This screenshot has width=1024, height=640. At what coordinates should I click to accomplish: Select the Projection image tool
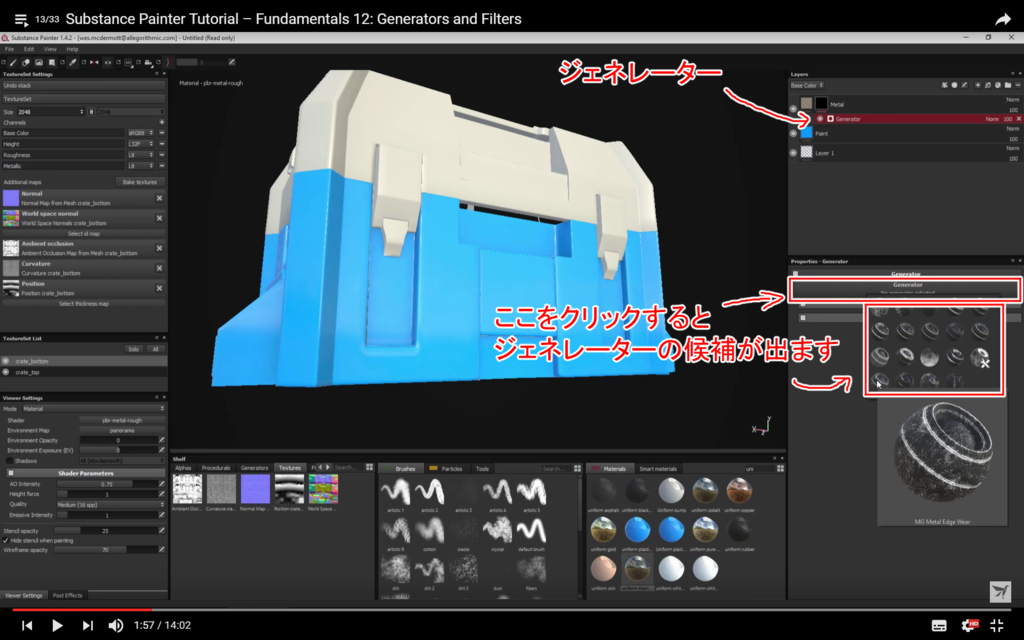point(39,63)
